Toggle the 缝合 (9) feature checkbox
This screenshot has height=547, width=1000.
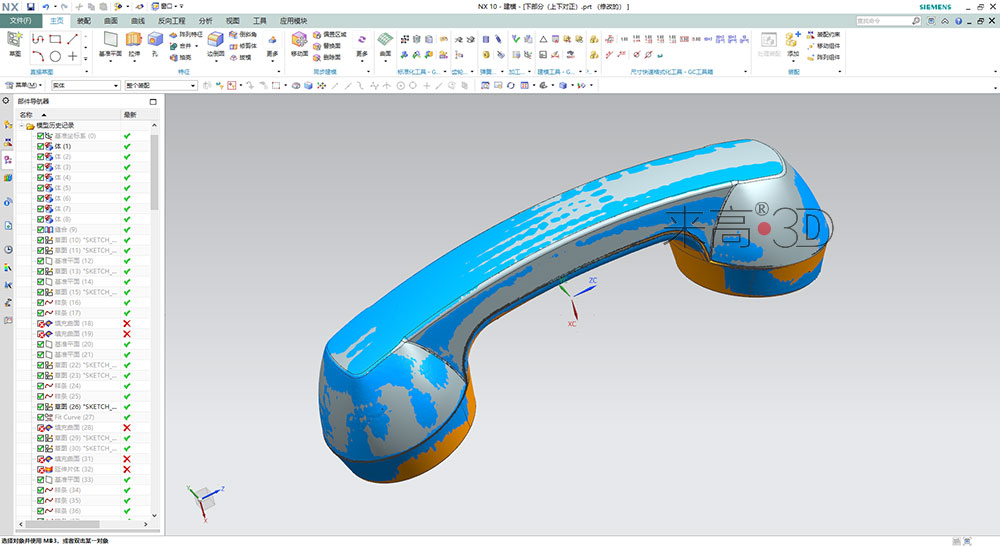click(41, 230)
